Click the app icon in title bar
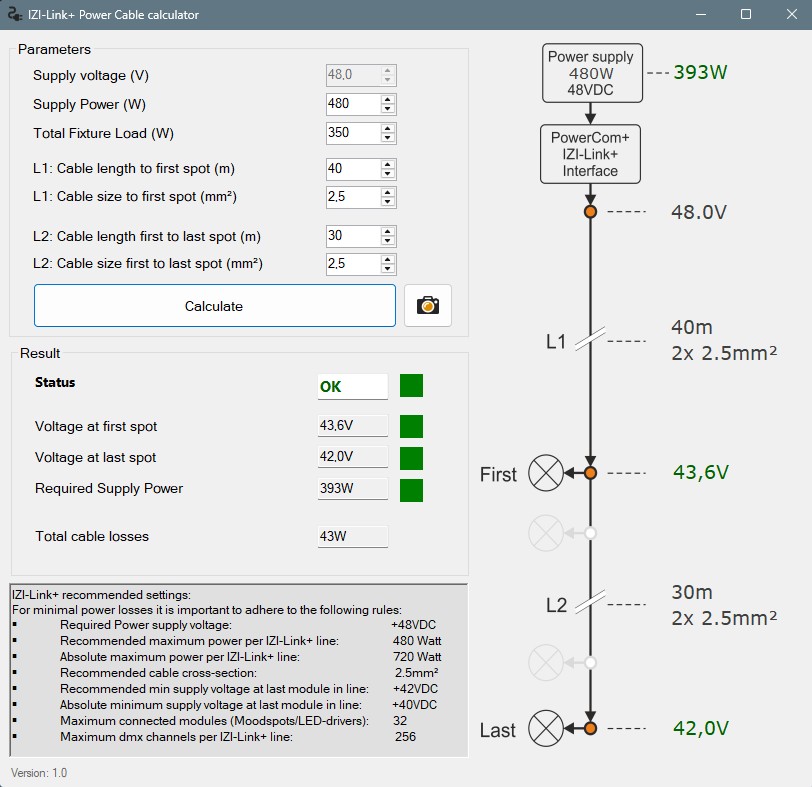 point(14,15)
